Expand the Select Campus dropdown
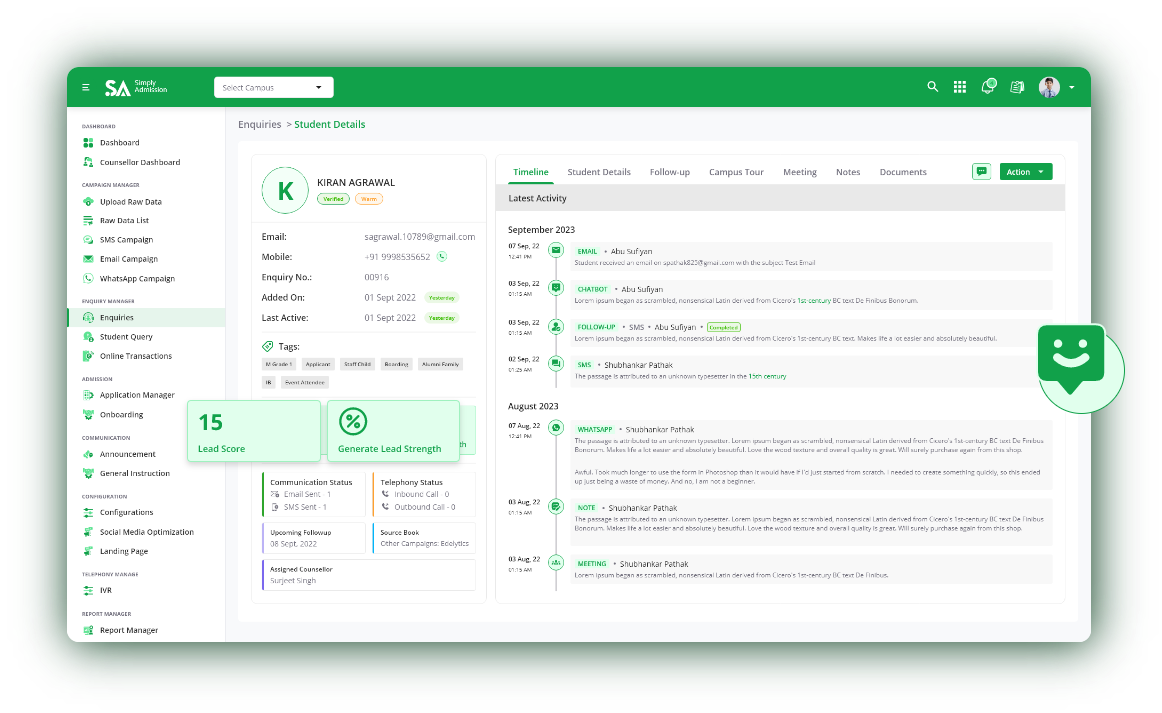 (273, 88)
